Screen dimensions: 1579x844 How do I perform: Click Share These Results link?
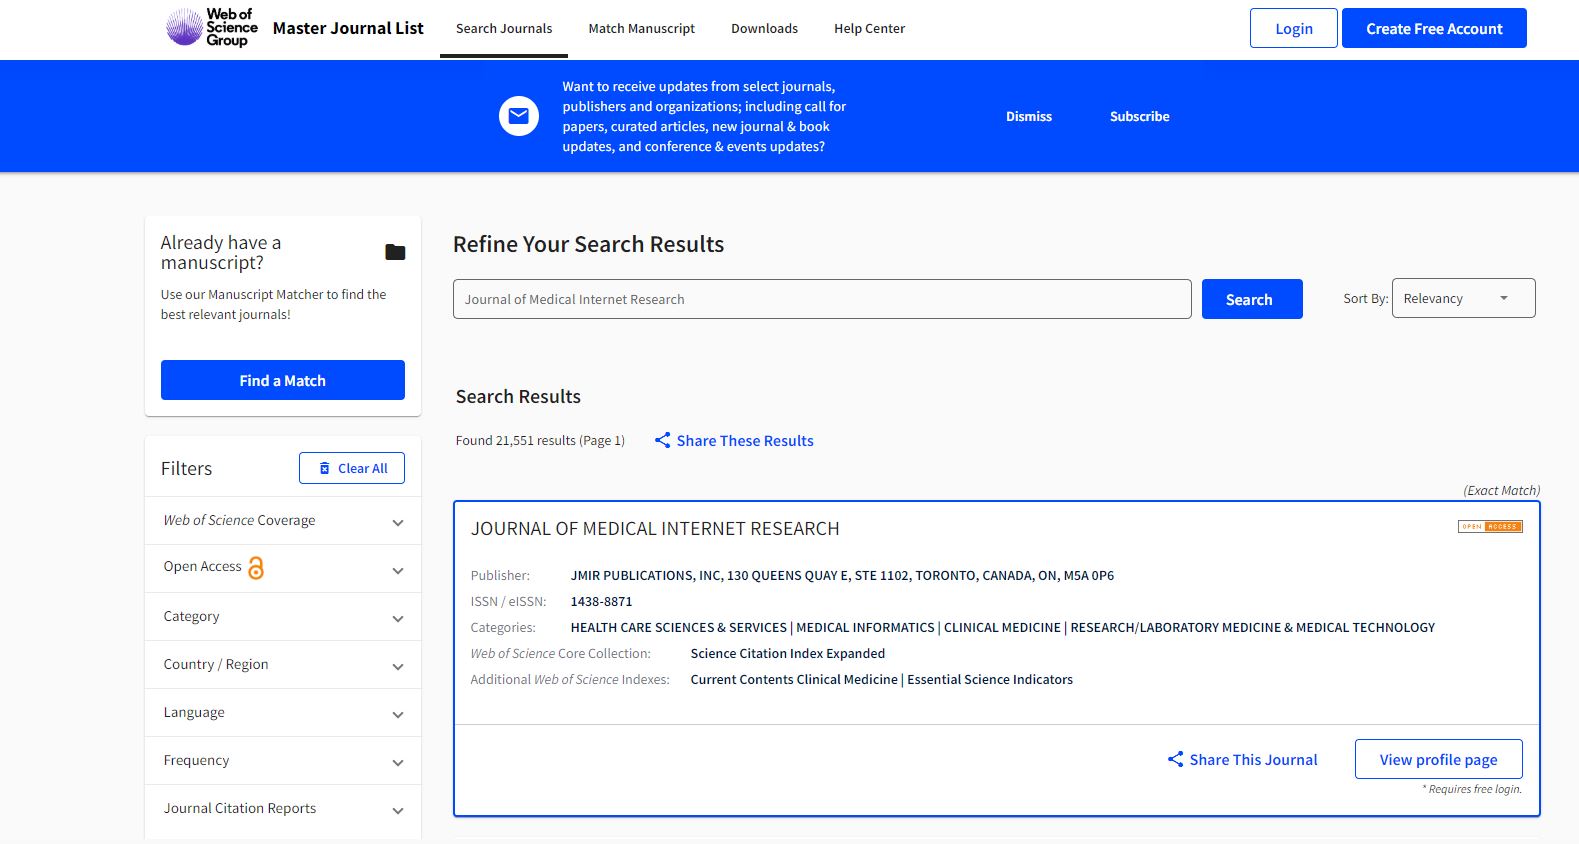click(x=745, y=440)
